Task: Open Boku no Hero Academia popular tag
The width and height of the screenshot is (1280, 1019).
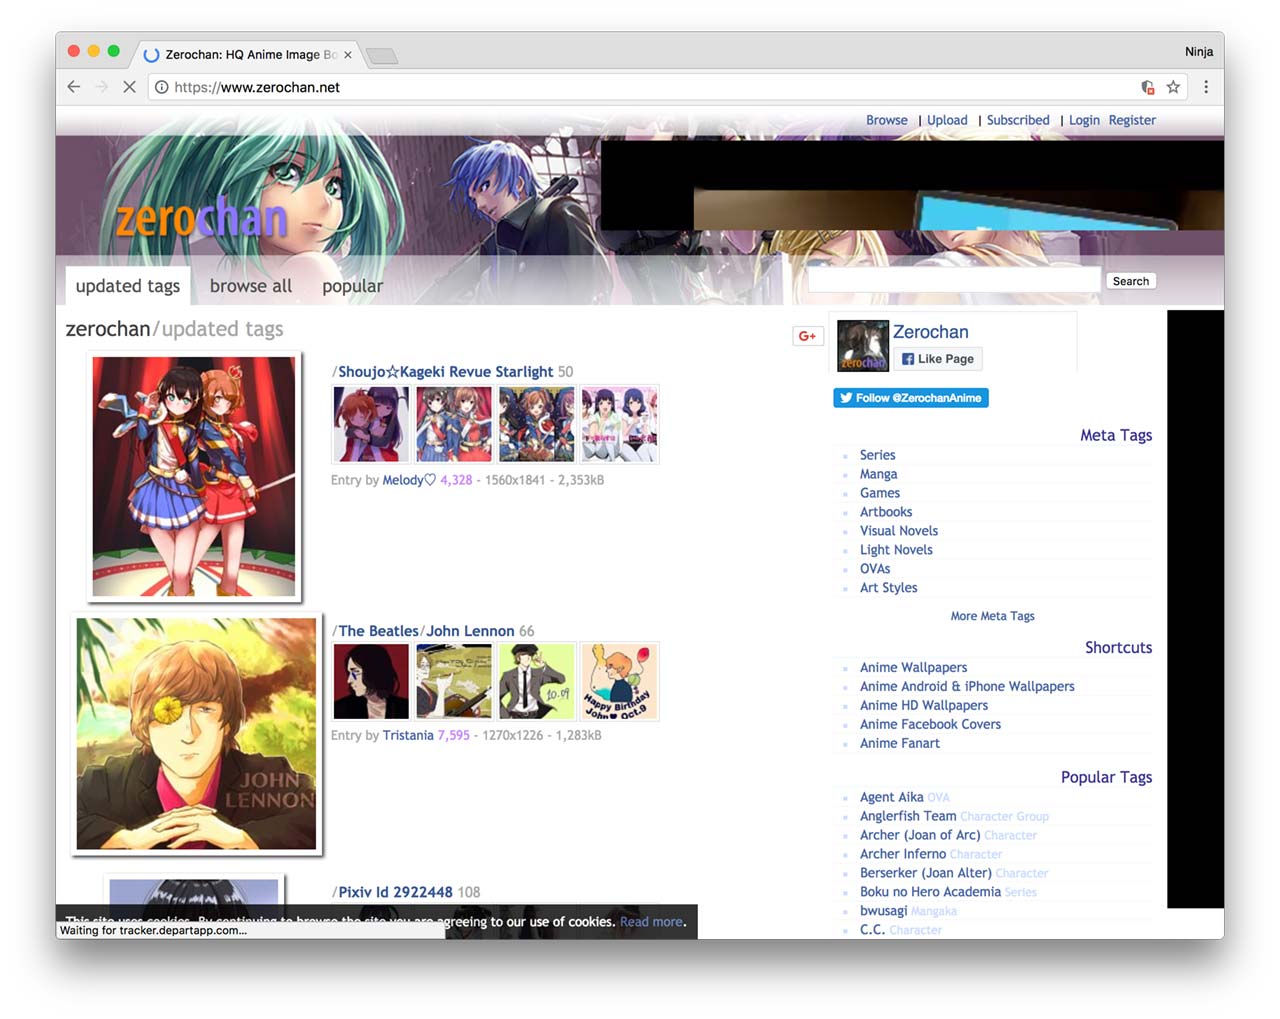Action: click(x=930, y=892)
